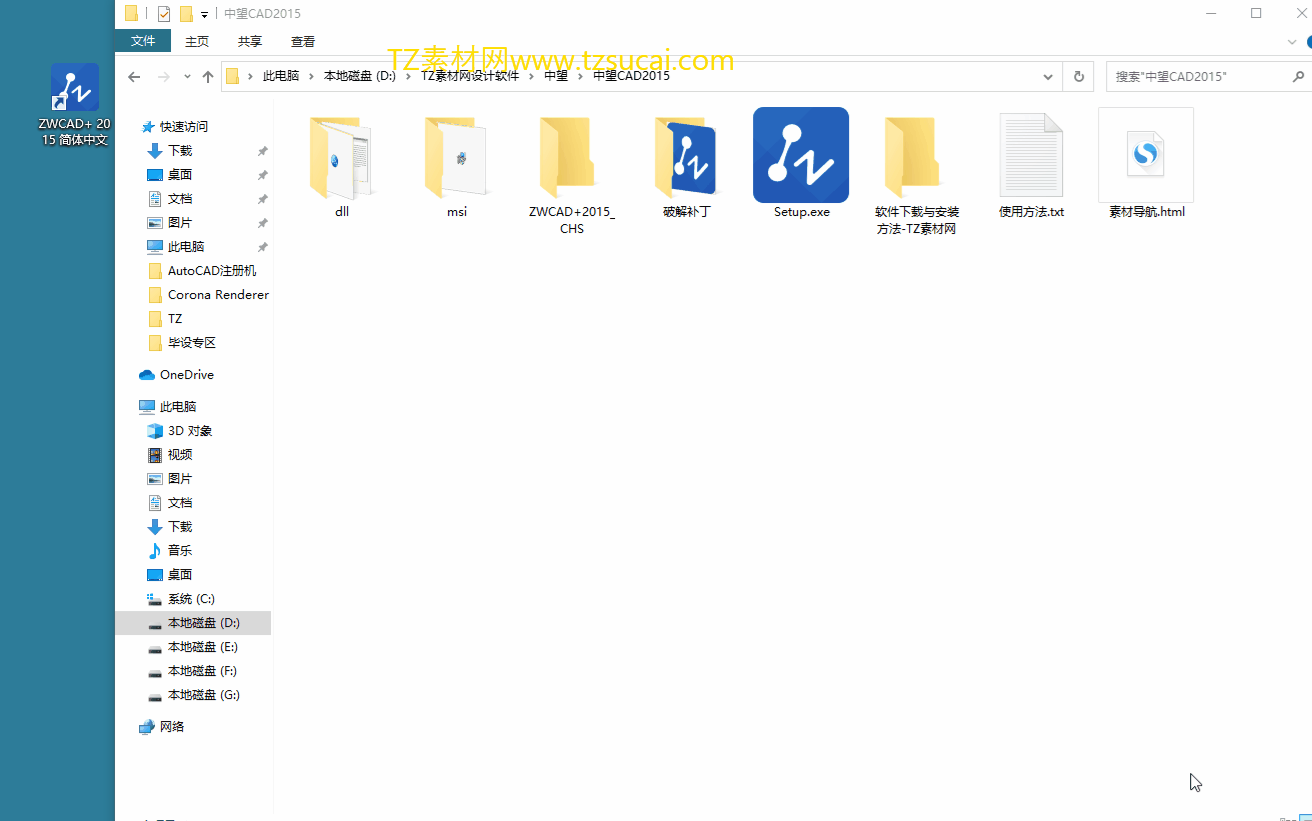Click the 中望 breadcrumb in address bar

point(556,76)
